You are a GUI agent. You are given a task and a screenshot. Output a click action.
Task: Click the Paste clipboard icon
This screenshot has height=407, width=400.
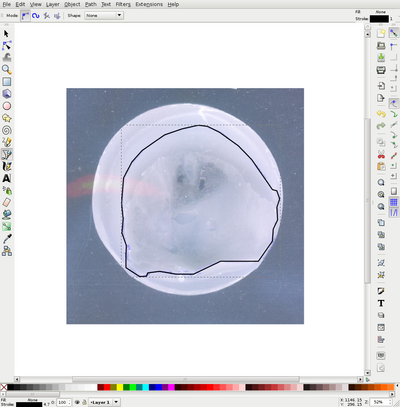click(381, 166)
